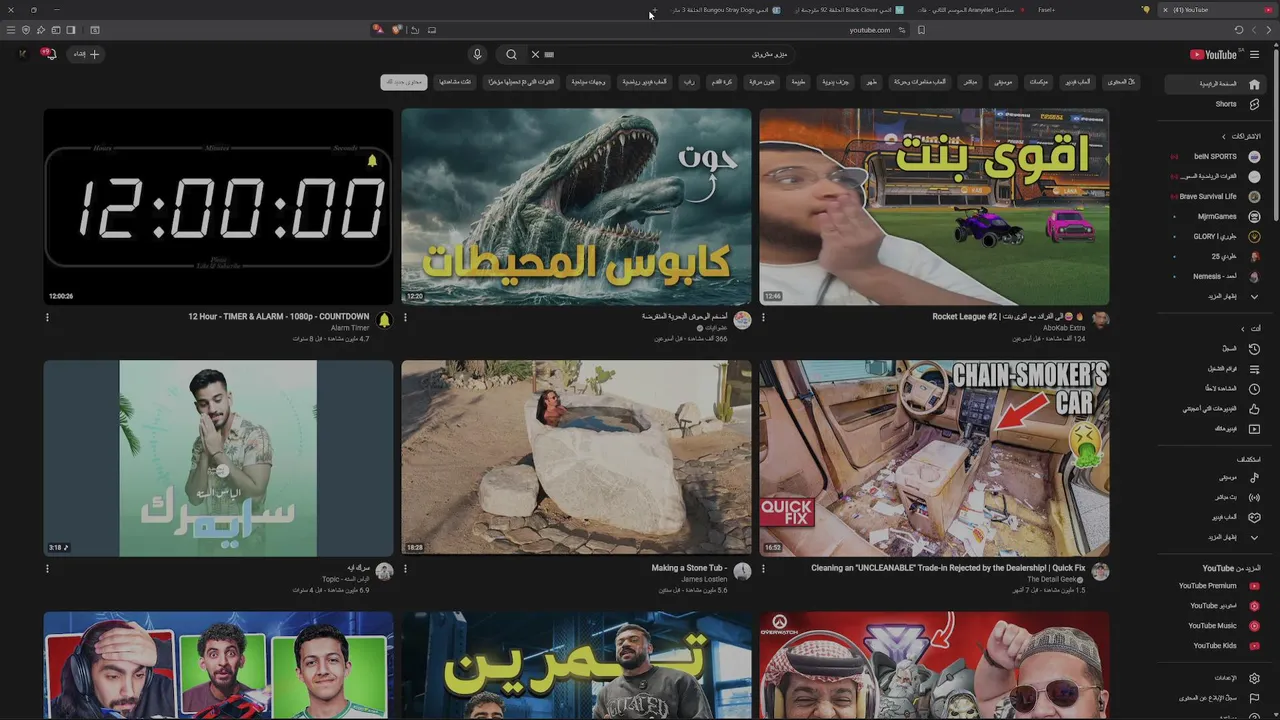This screenshot has height=720, width=1280.
Task: Switch to the Bungou Stray Dogs browser tab
Action: pyautogui.click(x=726, y=10)
